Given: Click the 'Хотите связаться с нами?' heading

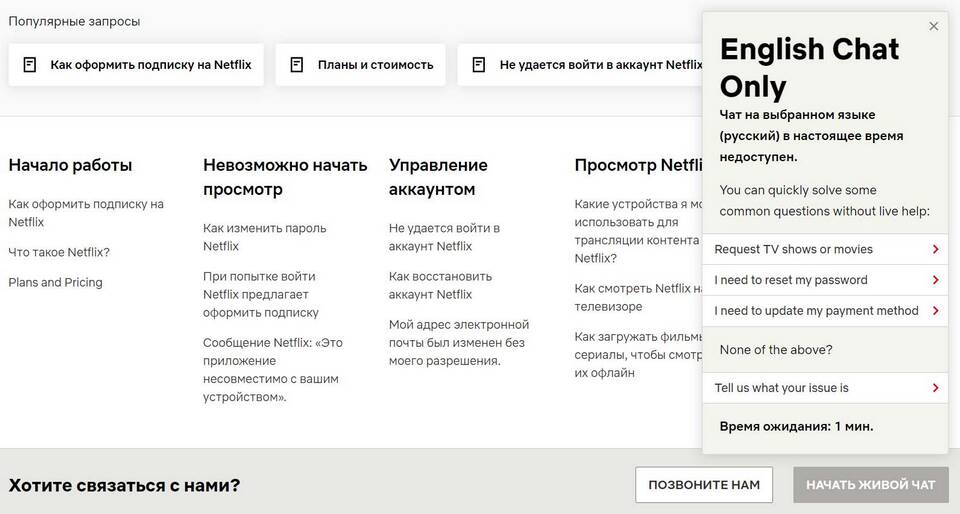Looking at the screenshot, I should pyautogui.click(x=124, y=485).
